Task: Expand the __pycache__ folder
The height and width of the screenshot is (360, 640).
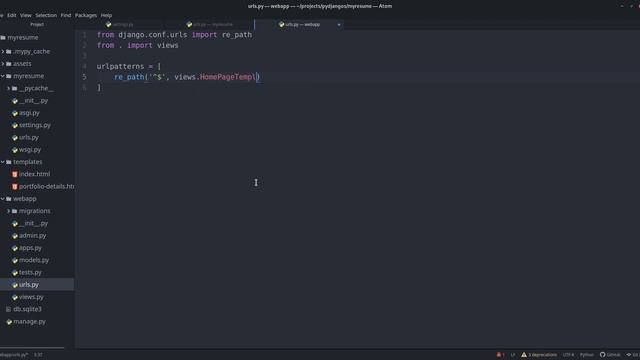Action: point(9,88)
